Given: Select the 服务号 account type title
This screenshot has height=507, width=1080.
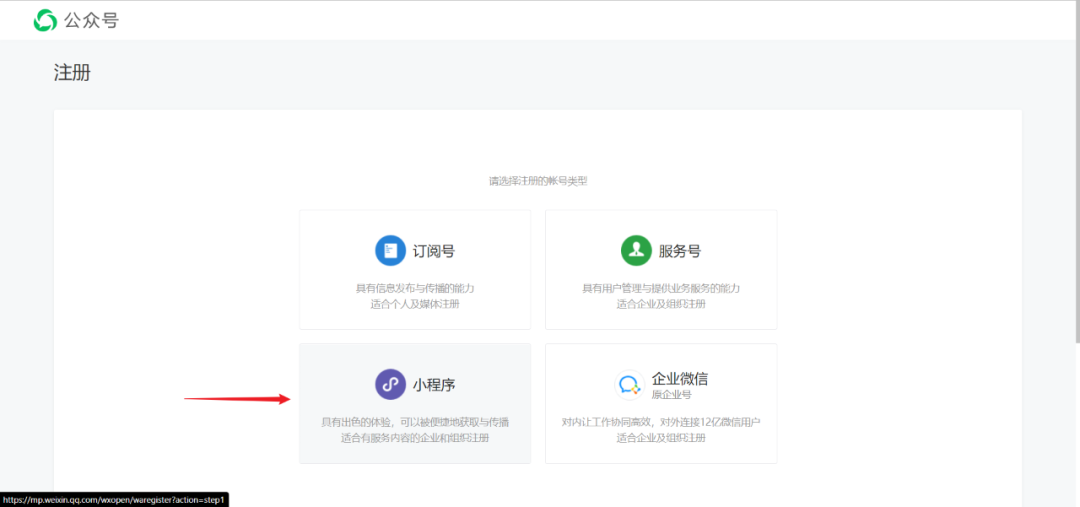Looking at the screenshot, I should (x=680, y=251).
